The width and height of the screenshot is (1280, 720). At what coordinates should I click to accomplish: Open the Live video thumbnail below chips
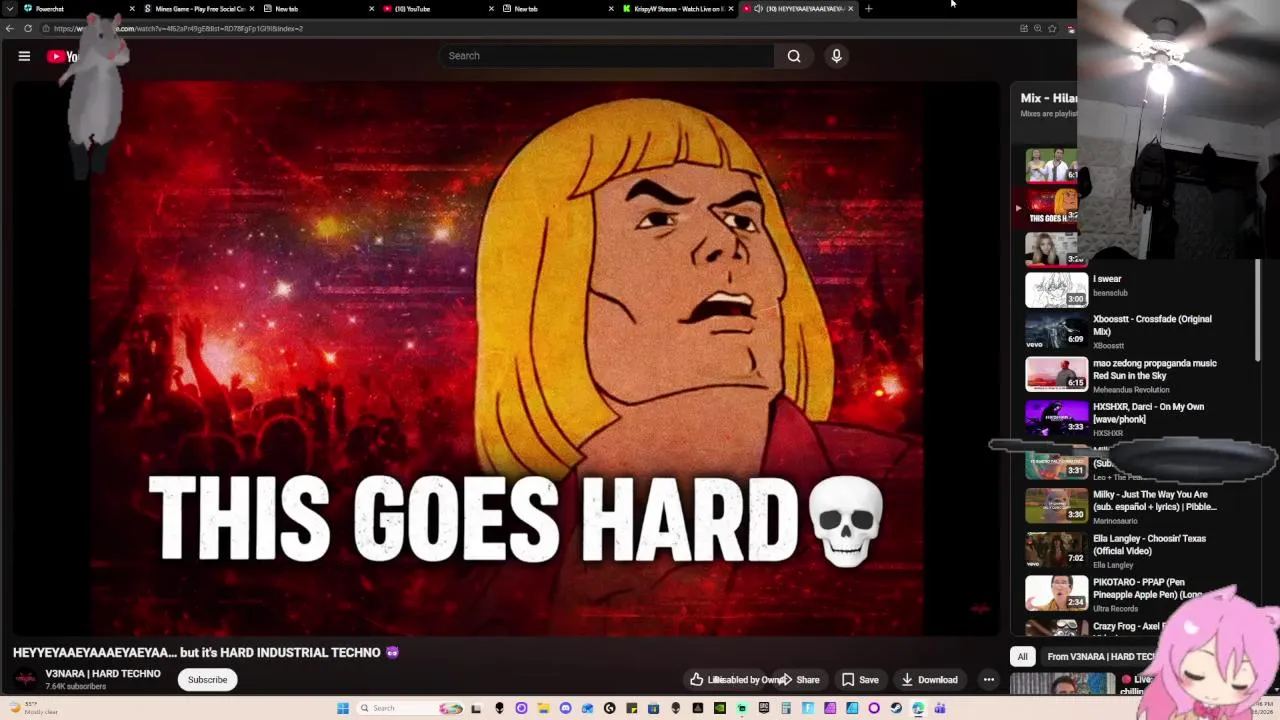(1063, 685)
